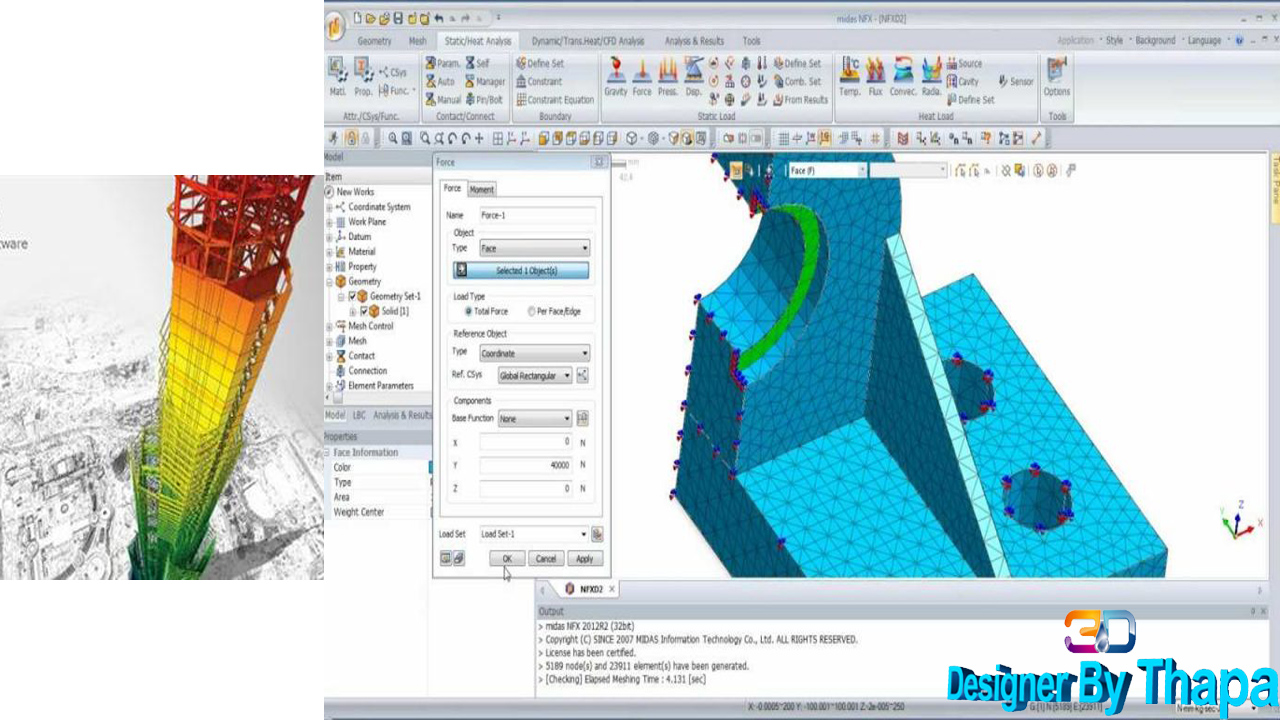Click the OK button in Force dialog
The width and height of the screenshot is (1280, 720).
pos(507,559)
